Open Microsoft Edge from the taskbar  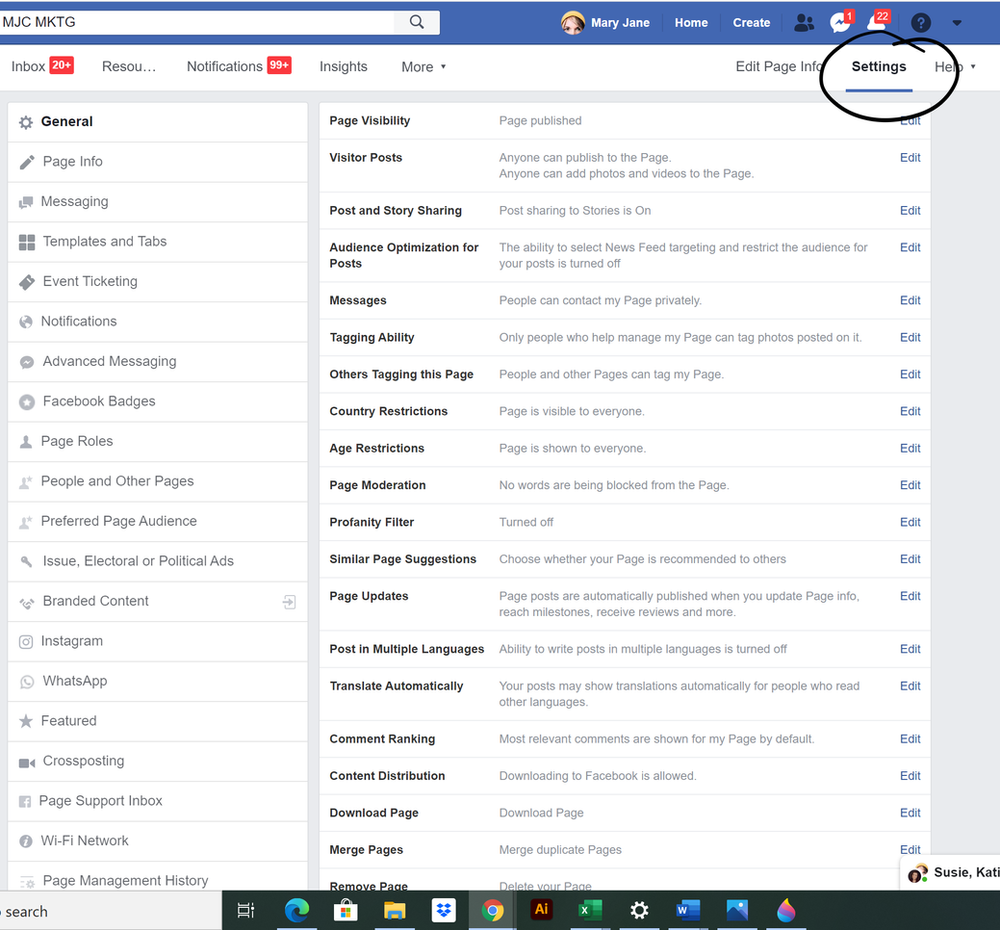click(297, 910)
